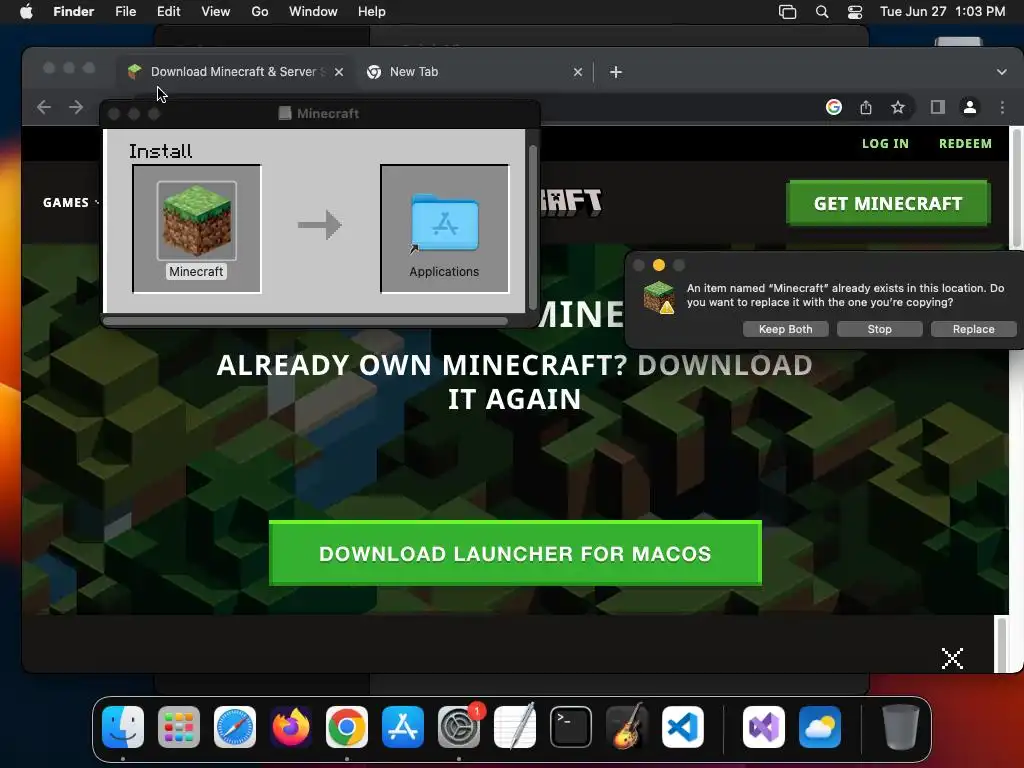Open the View menu
This screenshot has width=1024, height=768.
[x=216, y=12]
